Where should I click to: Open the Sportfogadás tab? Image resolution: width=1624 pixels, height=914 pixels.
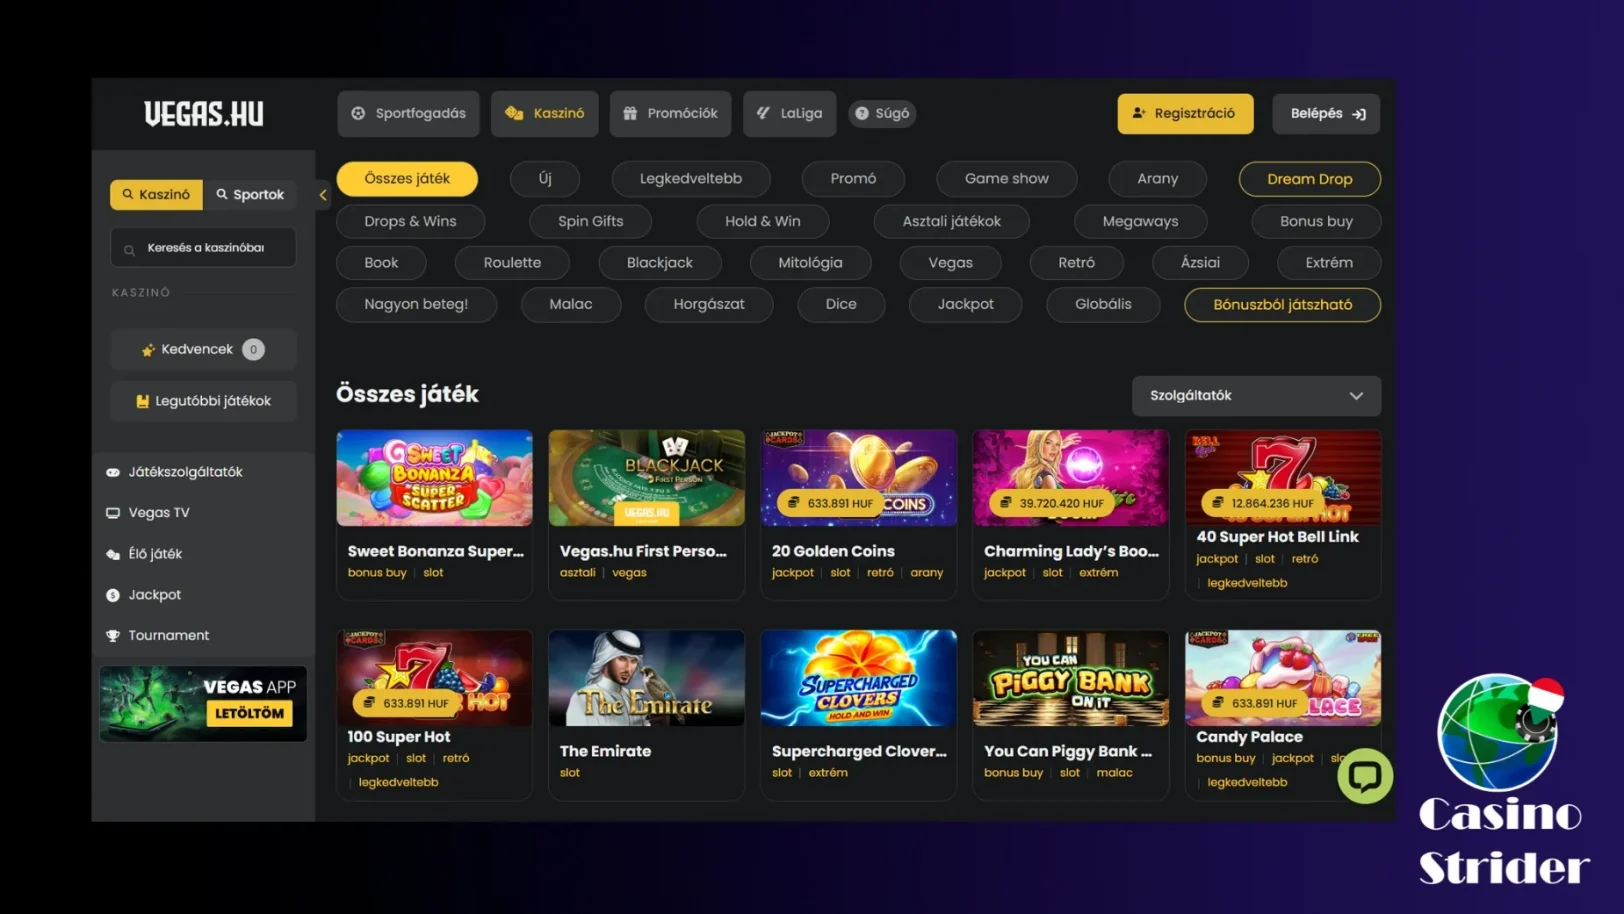(x=408, y=113)
